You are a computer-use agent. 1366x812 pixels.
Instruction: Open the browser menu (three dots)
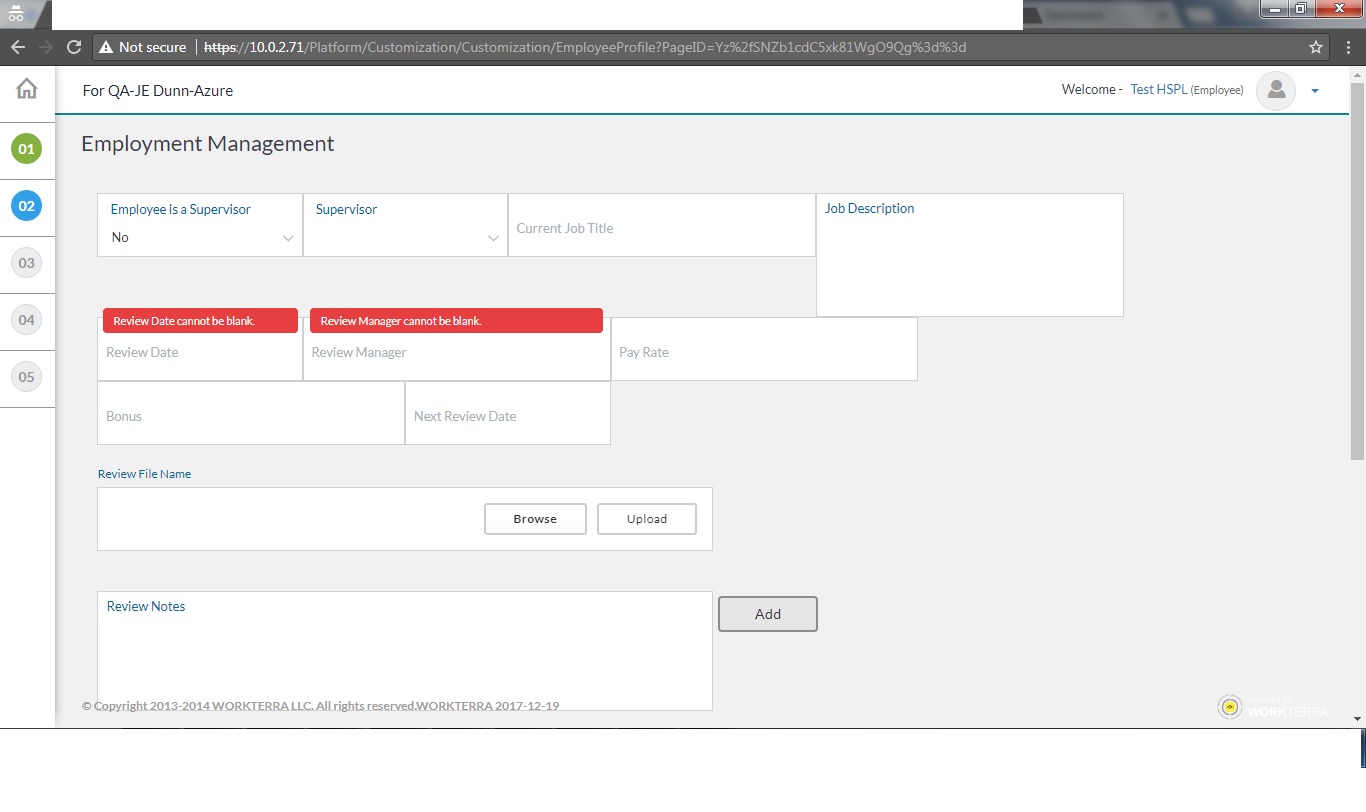1347,47
